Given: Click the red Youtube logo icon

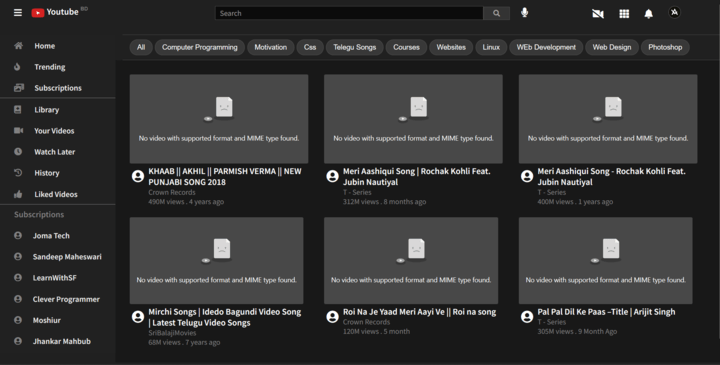Looking at the screenshot, I should point(38,12).
